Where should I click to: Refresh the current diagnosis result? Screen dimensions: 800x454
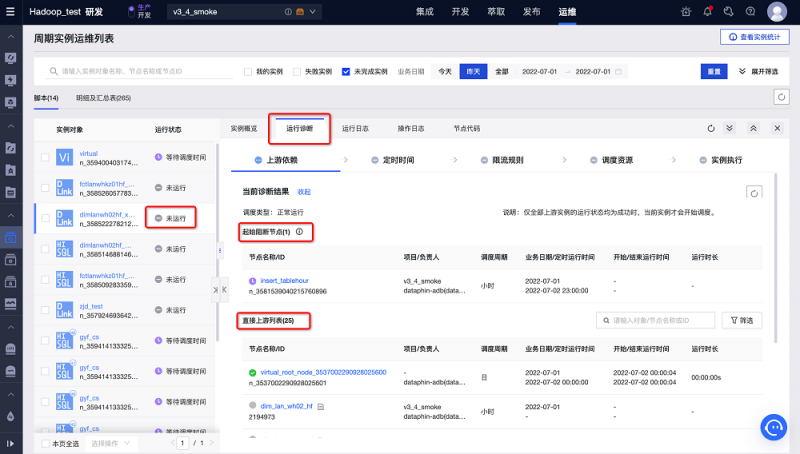tap(755, 193)
